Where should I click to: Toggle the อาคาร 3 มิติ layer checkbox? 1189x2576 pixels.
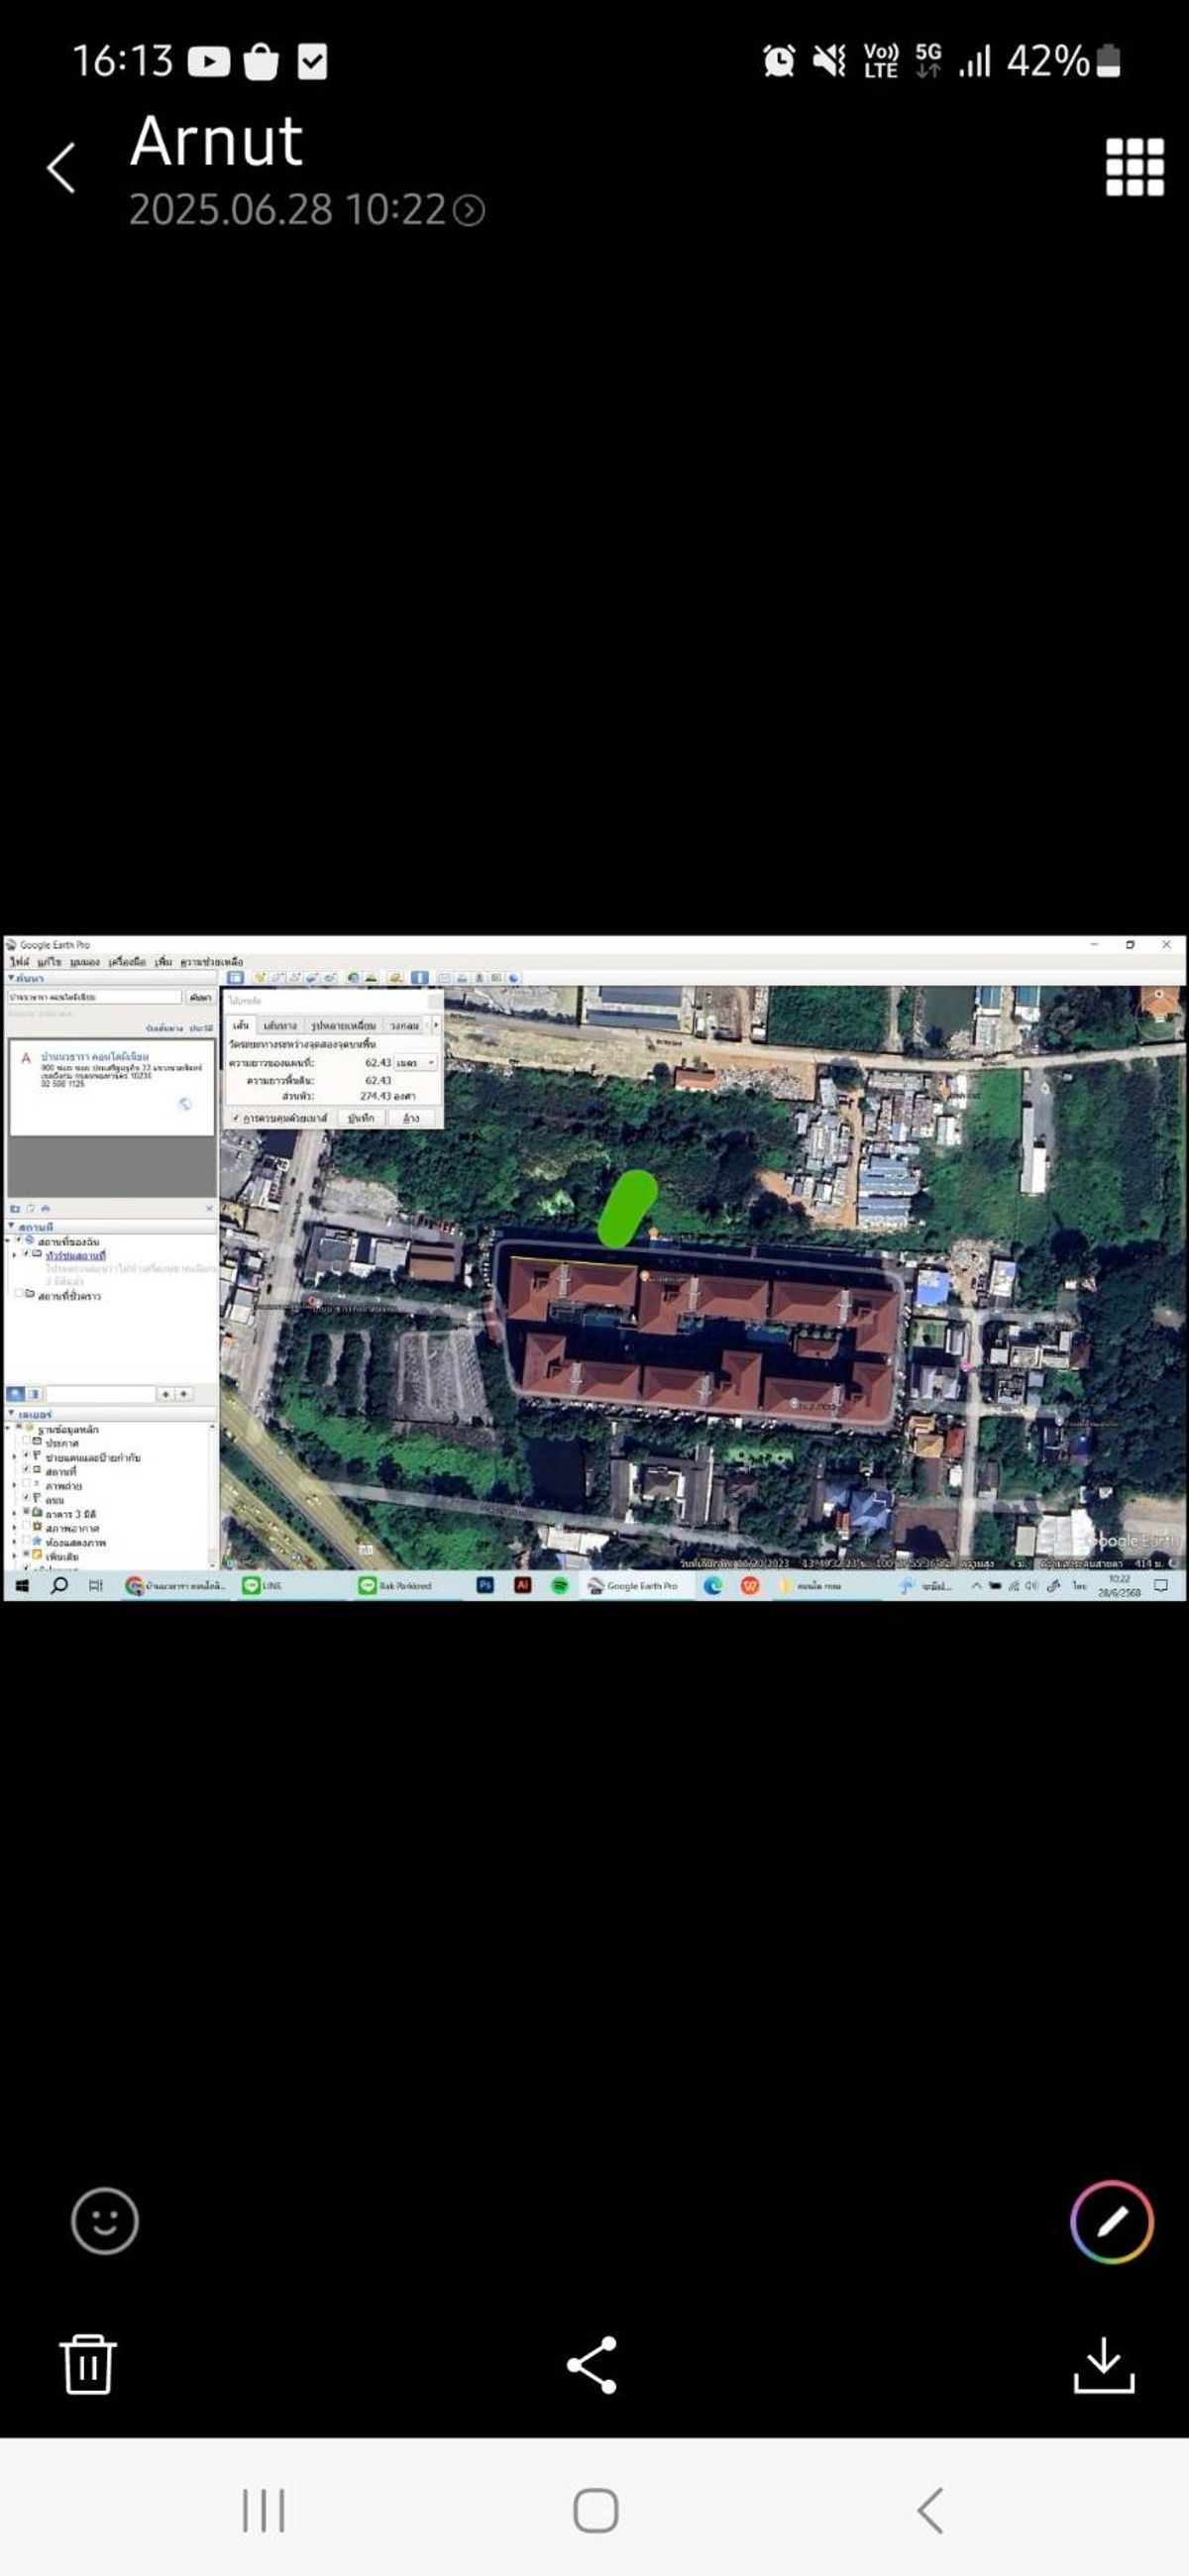(x=26, y=1512)
